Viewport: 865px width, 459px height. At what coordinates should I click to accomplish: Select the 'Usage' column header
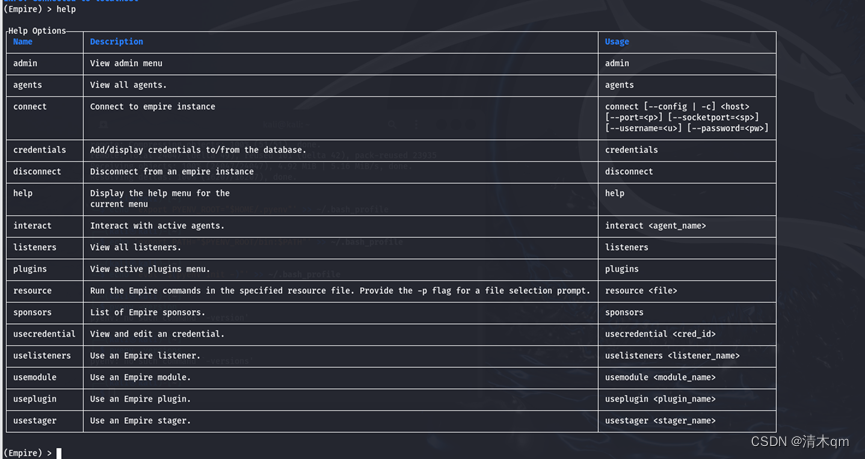coord(617,42)
